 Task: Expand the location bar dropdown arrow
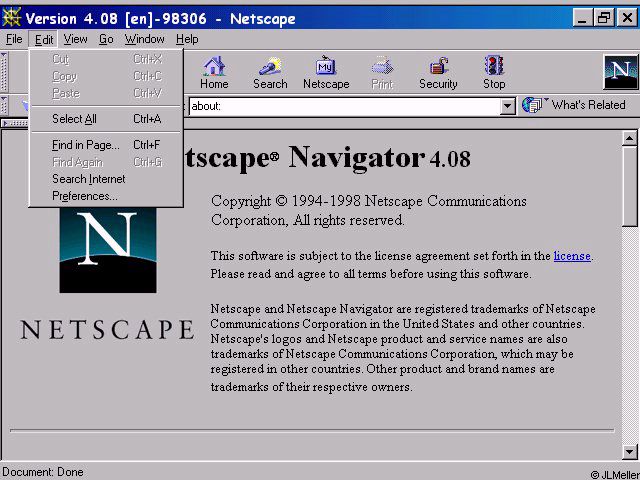507,107
